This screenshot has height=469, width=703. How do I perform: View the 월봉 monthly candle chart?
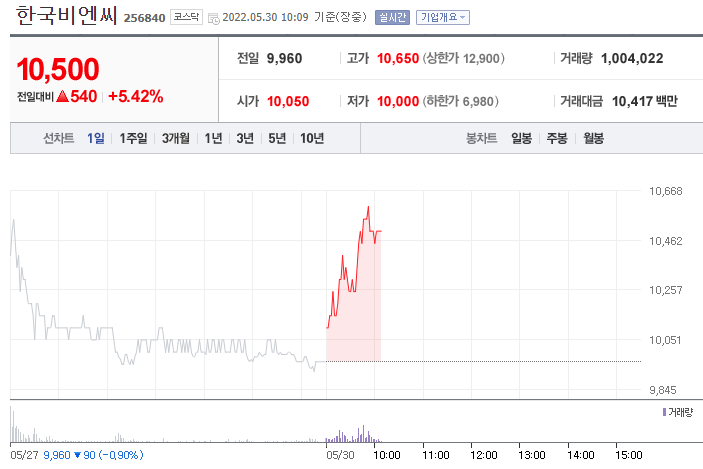[x=593, y=138]
